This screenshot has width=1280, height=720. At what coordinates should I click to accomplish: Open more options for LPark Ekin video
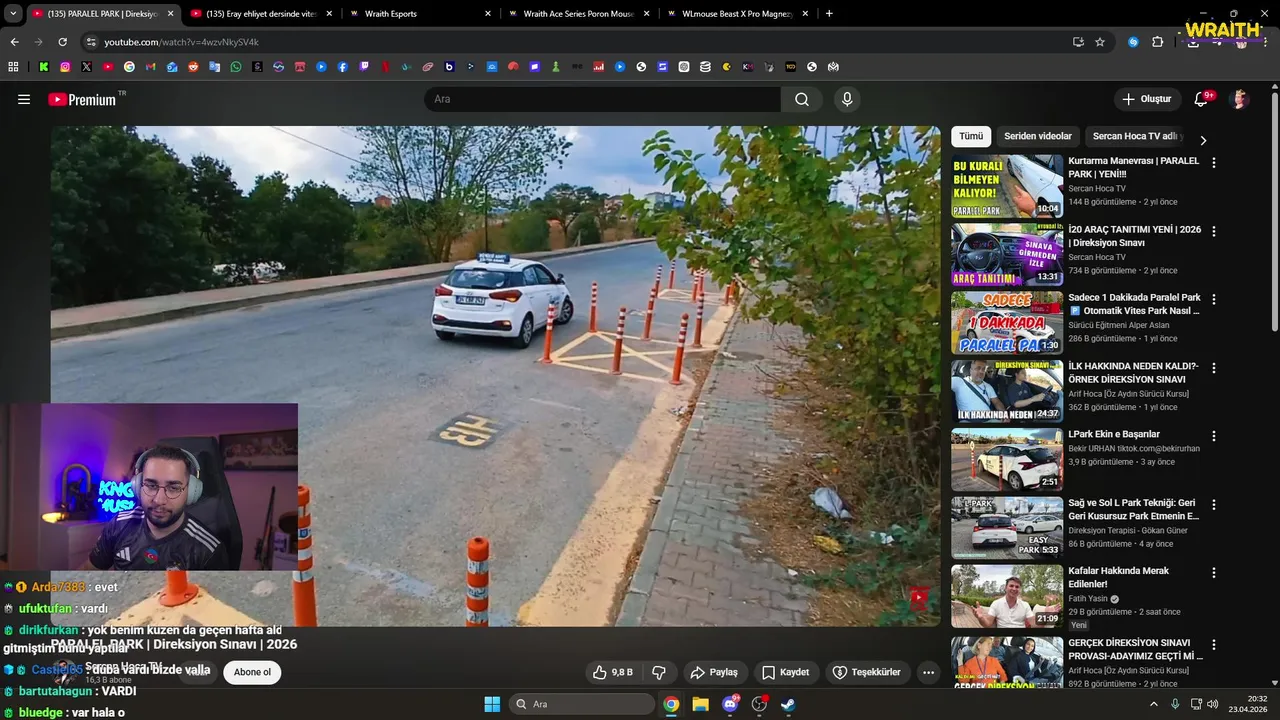1214,436
